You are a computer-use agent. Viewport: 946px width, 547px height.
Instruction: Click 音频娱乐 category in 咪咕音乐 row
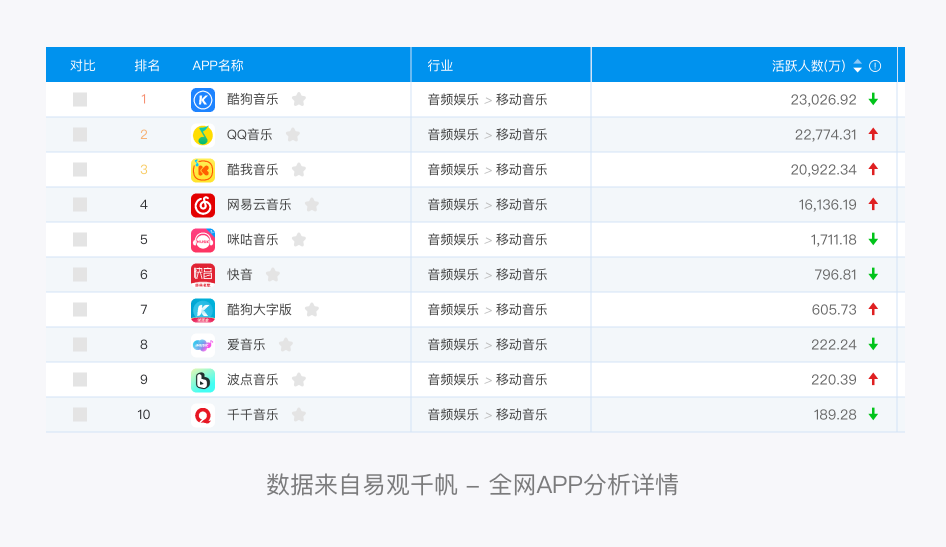[x=453, y=240]
